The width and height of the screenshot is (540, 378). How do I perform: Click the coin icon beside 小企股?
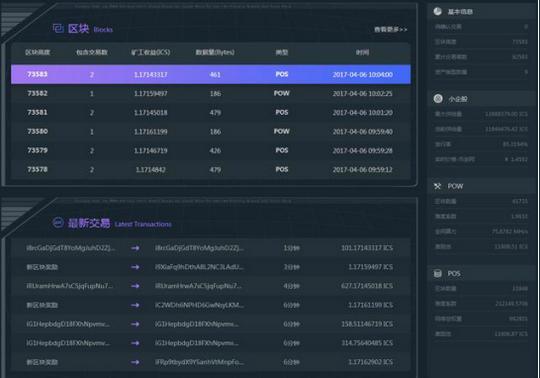point(438,99)
